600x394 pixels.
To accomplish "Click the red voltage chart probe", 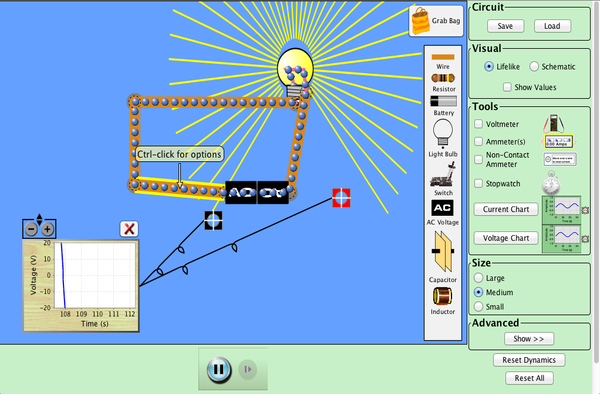I will point(341,198).
